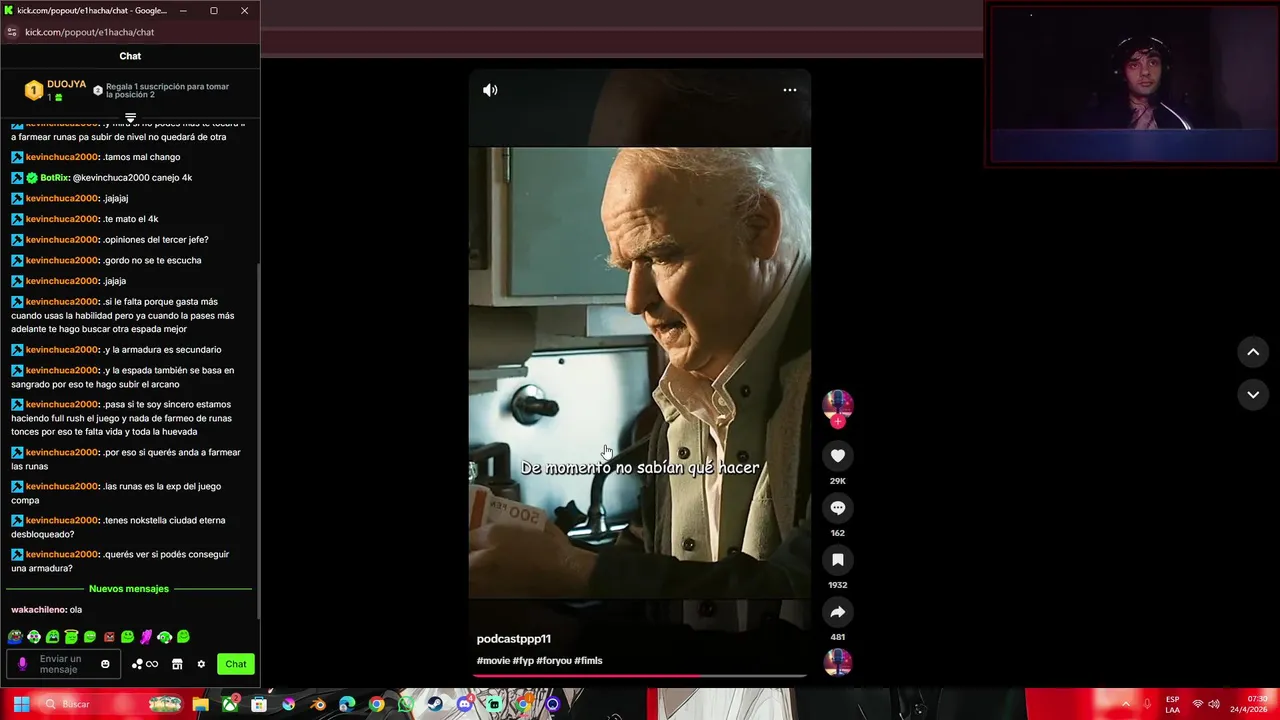The width and height of the screenshot is (1280, 720).
Task: Open the #foryou hashtag
Action: click(x=554, y=661)
